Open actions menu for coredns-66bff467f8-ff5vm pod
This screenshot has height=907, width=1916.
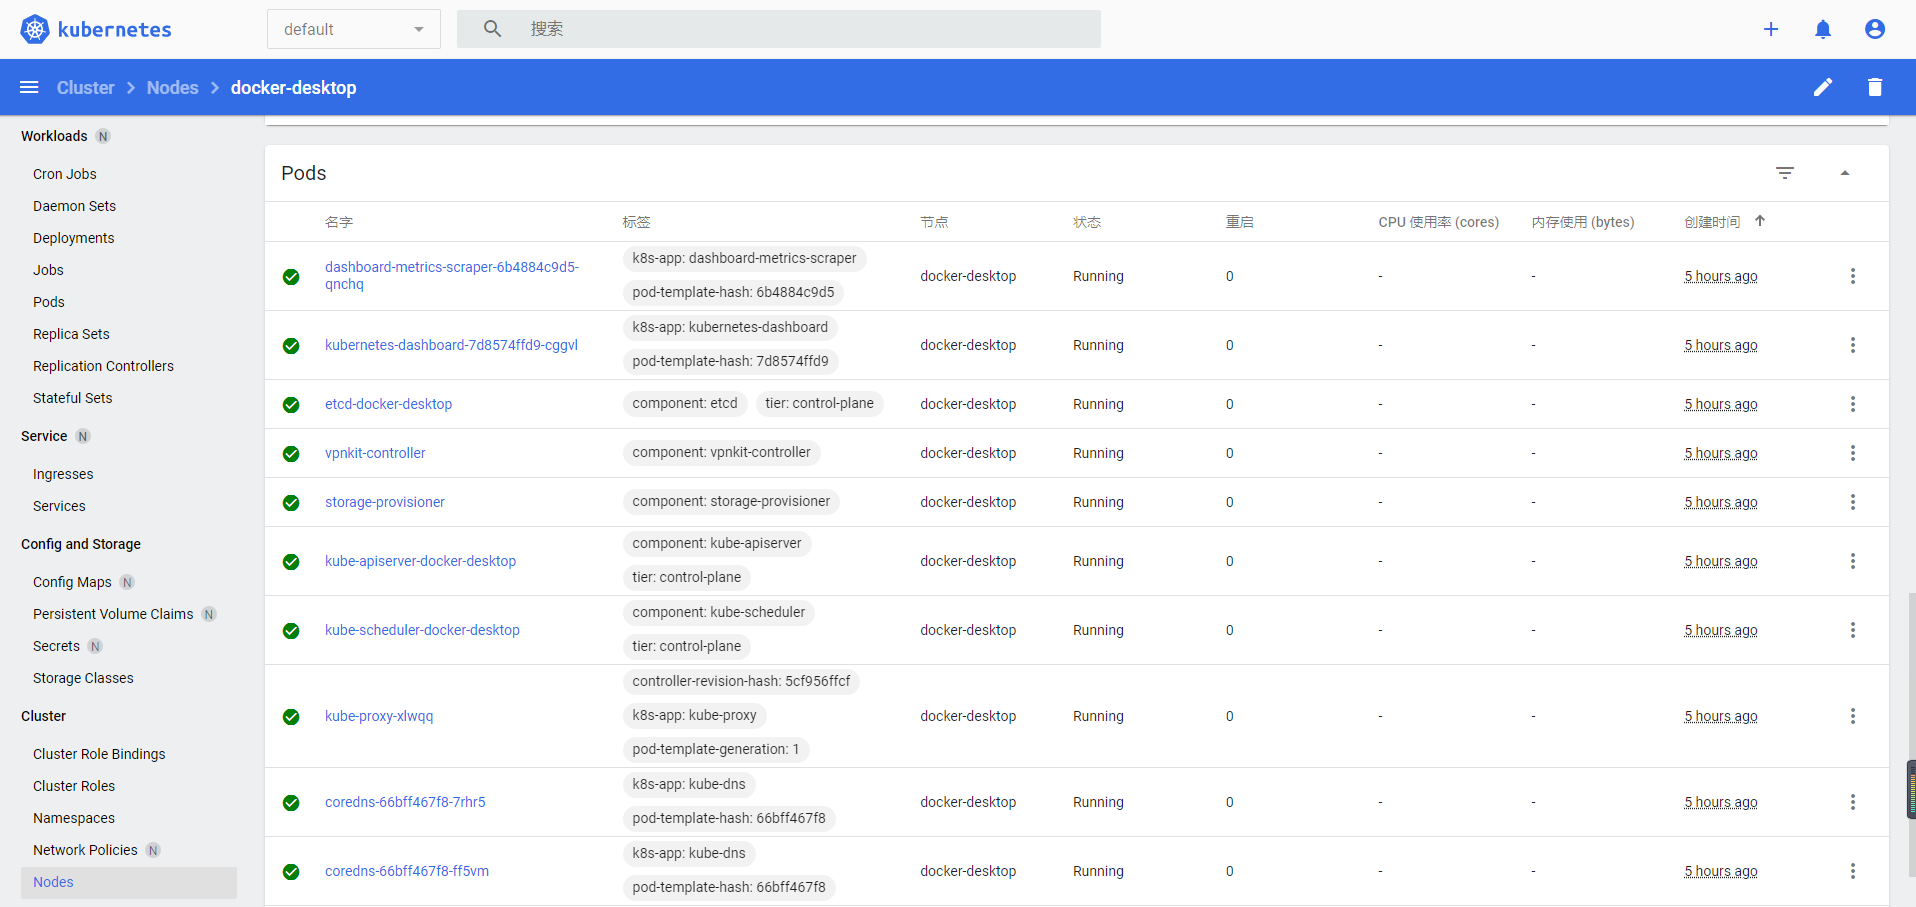[1853, 871]
